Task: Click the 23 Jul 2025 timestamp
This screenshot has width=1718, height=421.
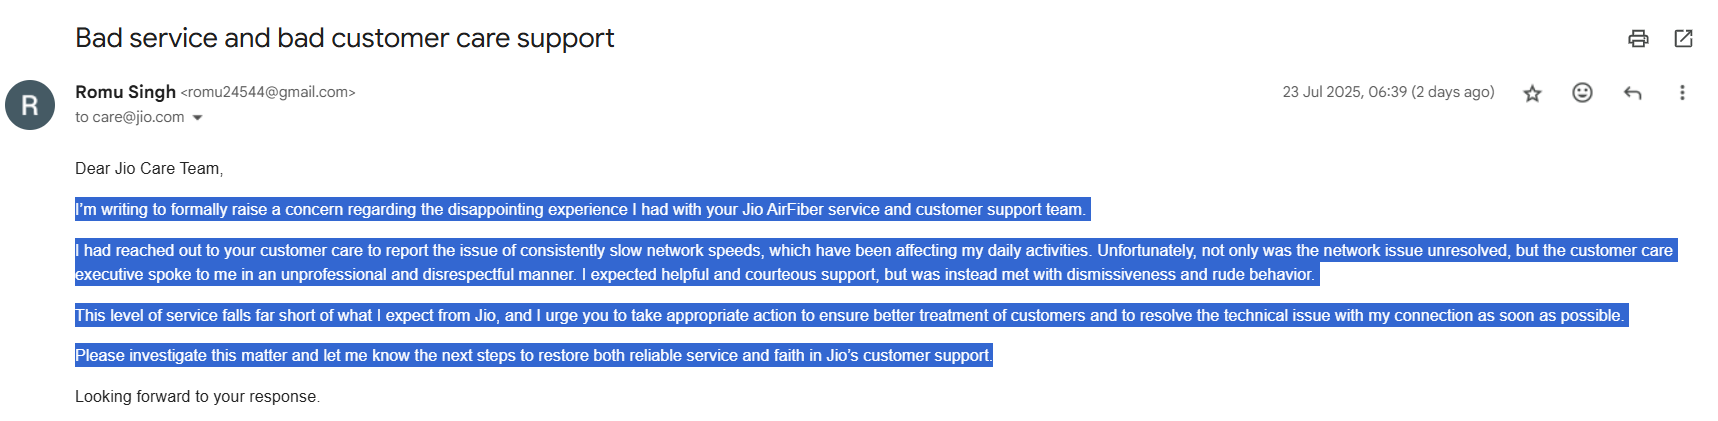Action: pos(1388,92)
